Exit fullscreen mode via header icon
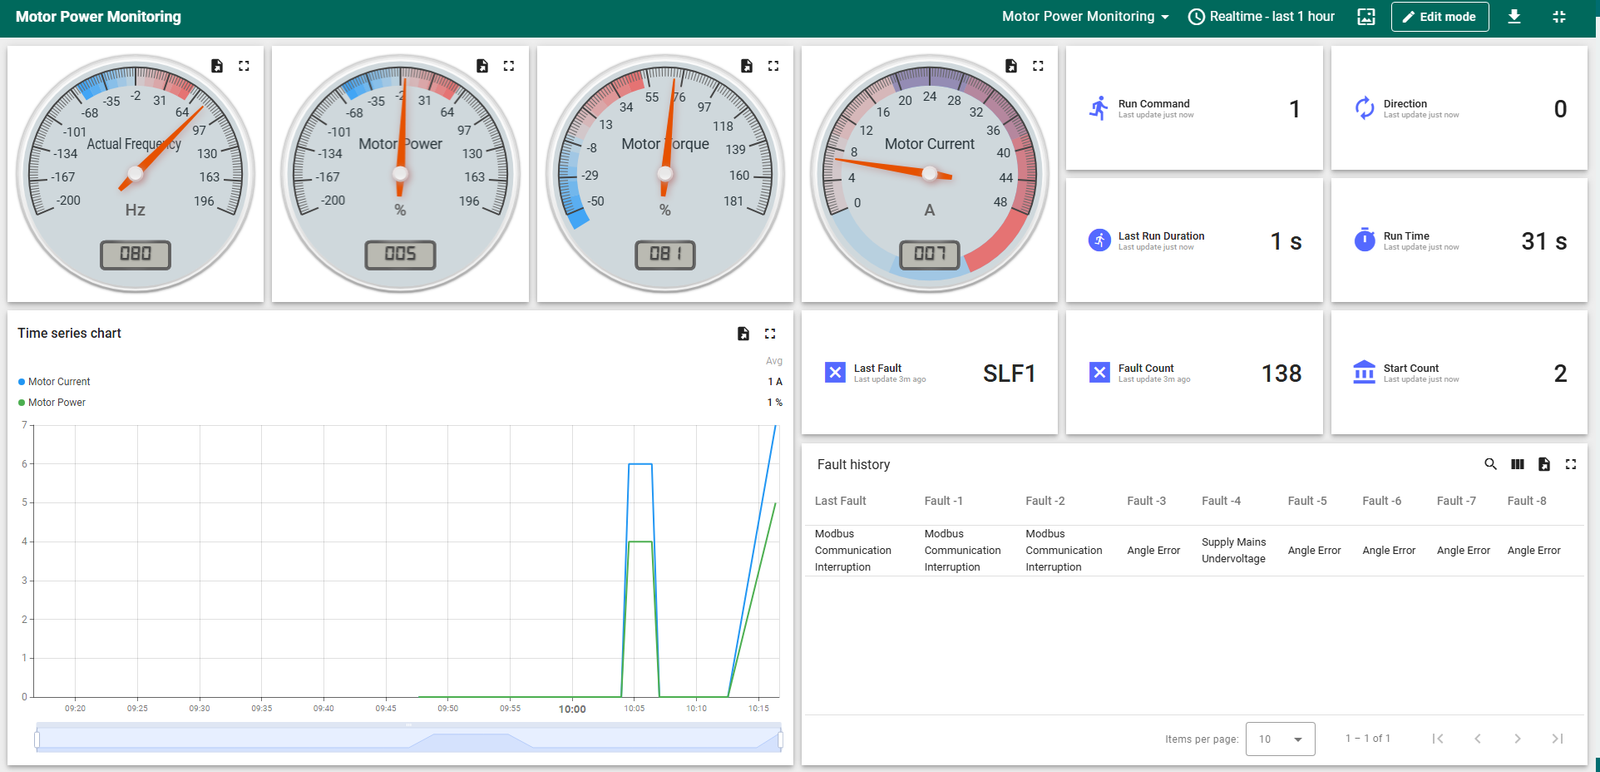Screen dimensions: 1600x772 pos(1559,17)
